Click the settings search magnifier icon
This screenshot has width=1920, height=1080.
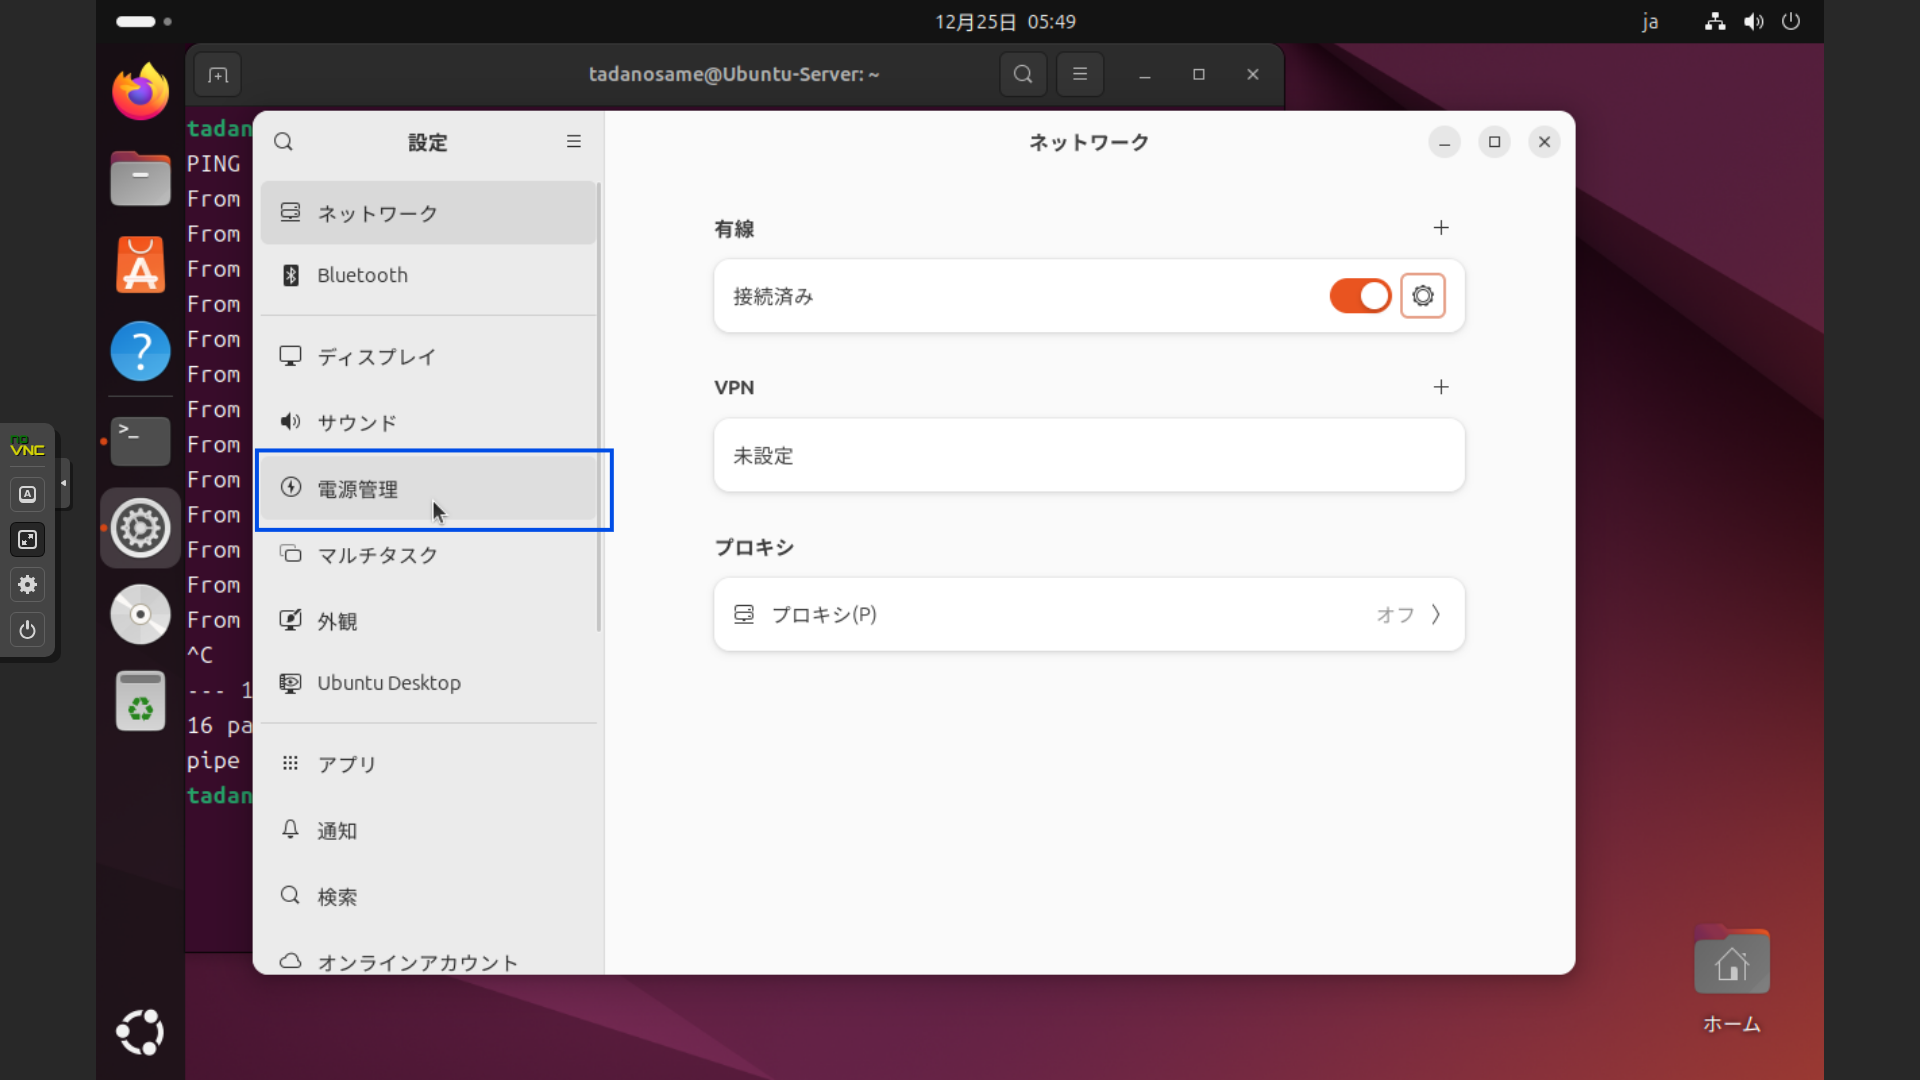pyautogui.click(x=284, y=142)
